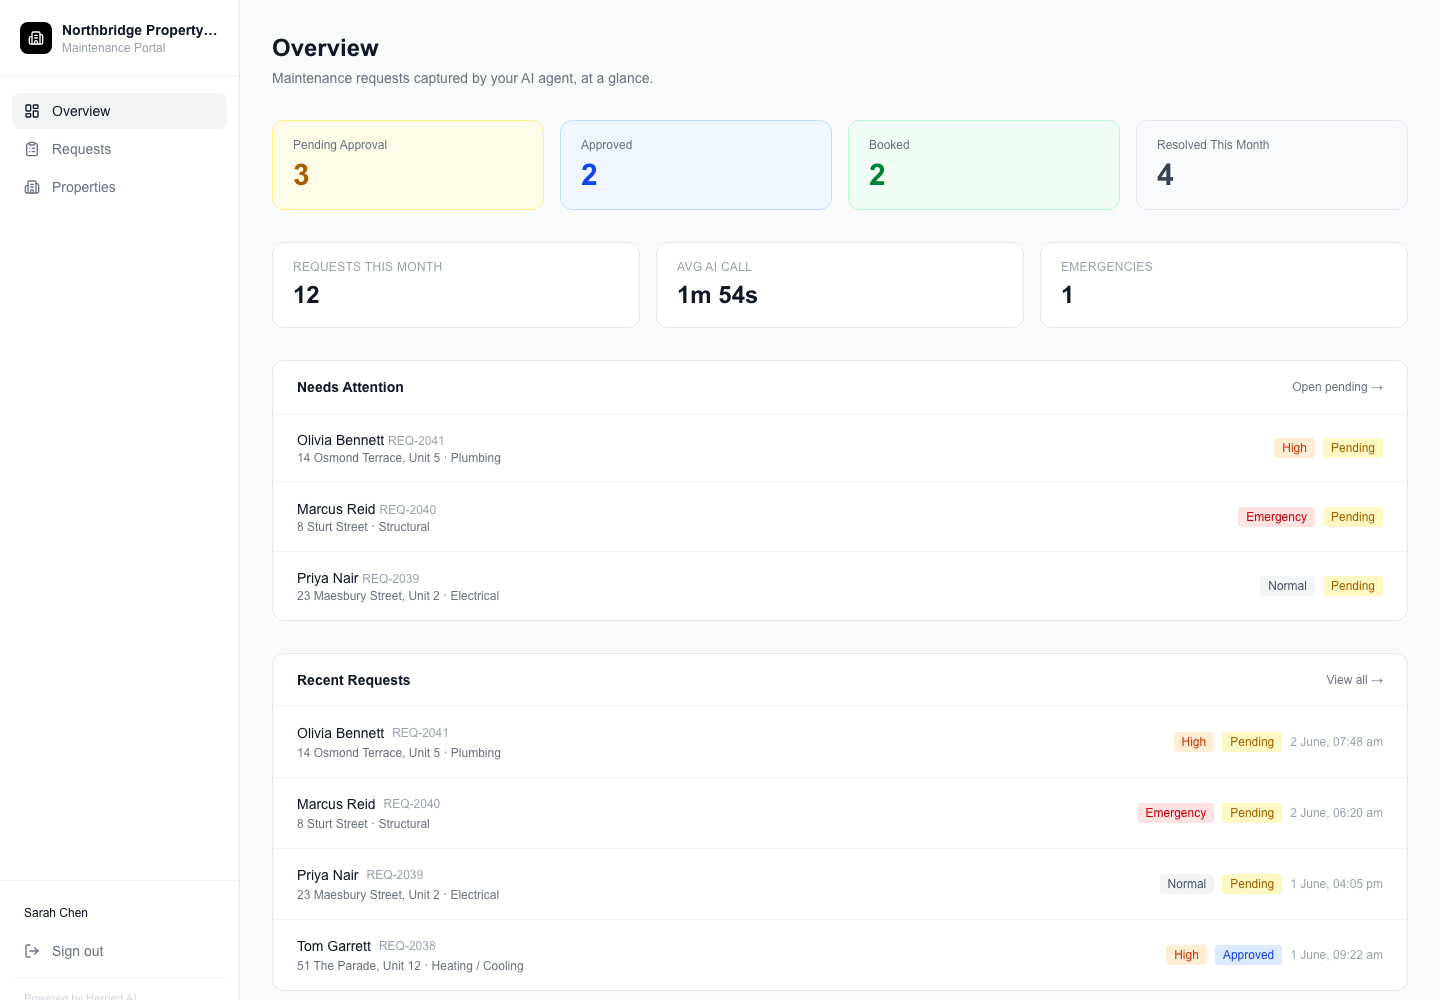The width and height of the screenshot is (1440, 1000).
Task: Click the Sign out arrow icon
Action: click(32, 951)
